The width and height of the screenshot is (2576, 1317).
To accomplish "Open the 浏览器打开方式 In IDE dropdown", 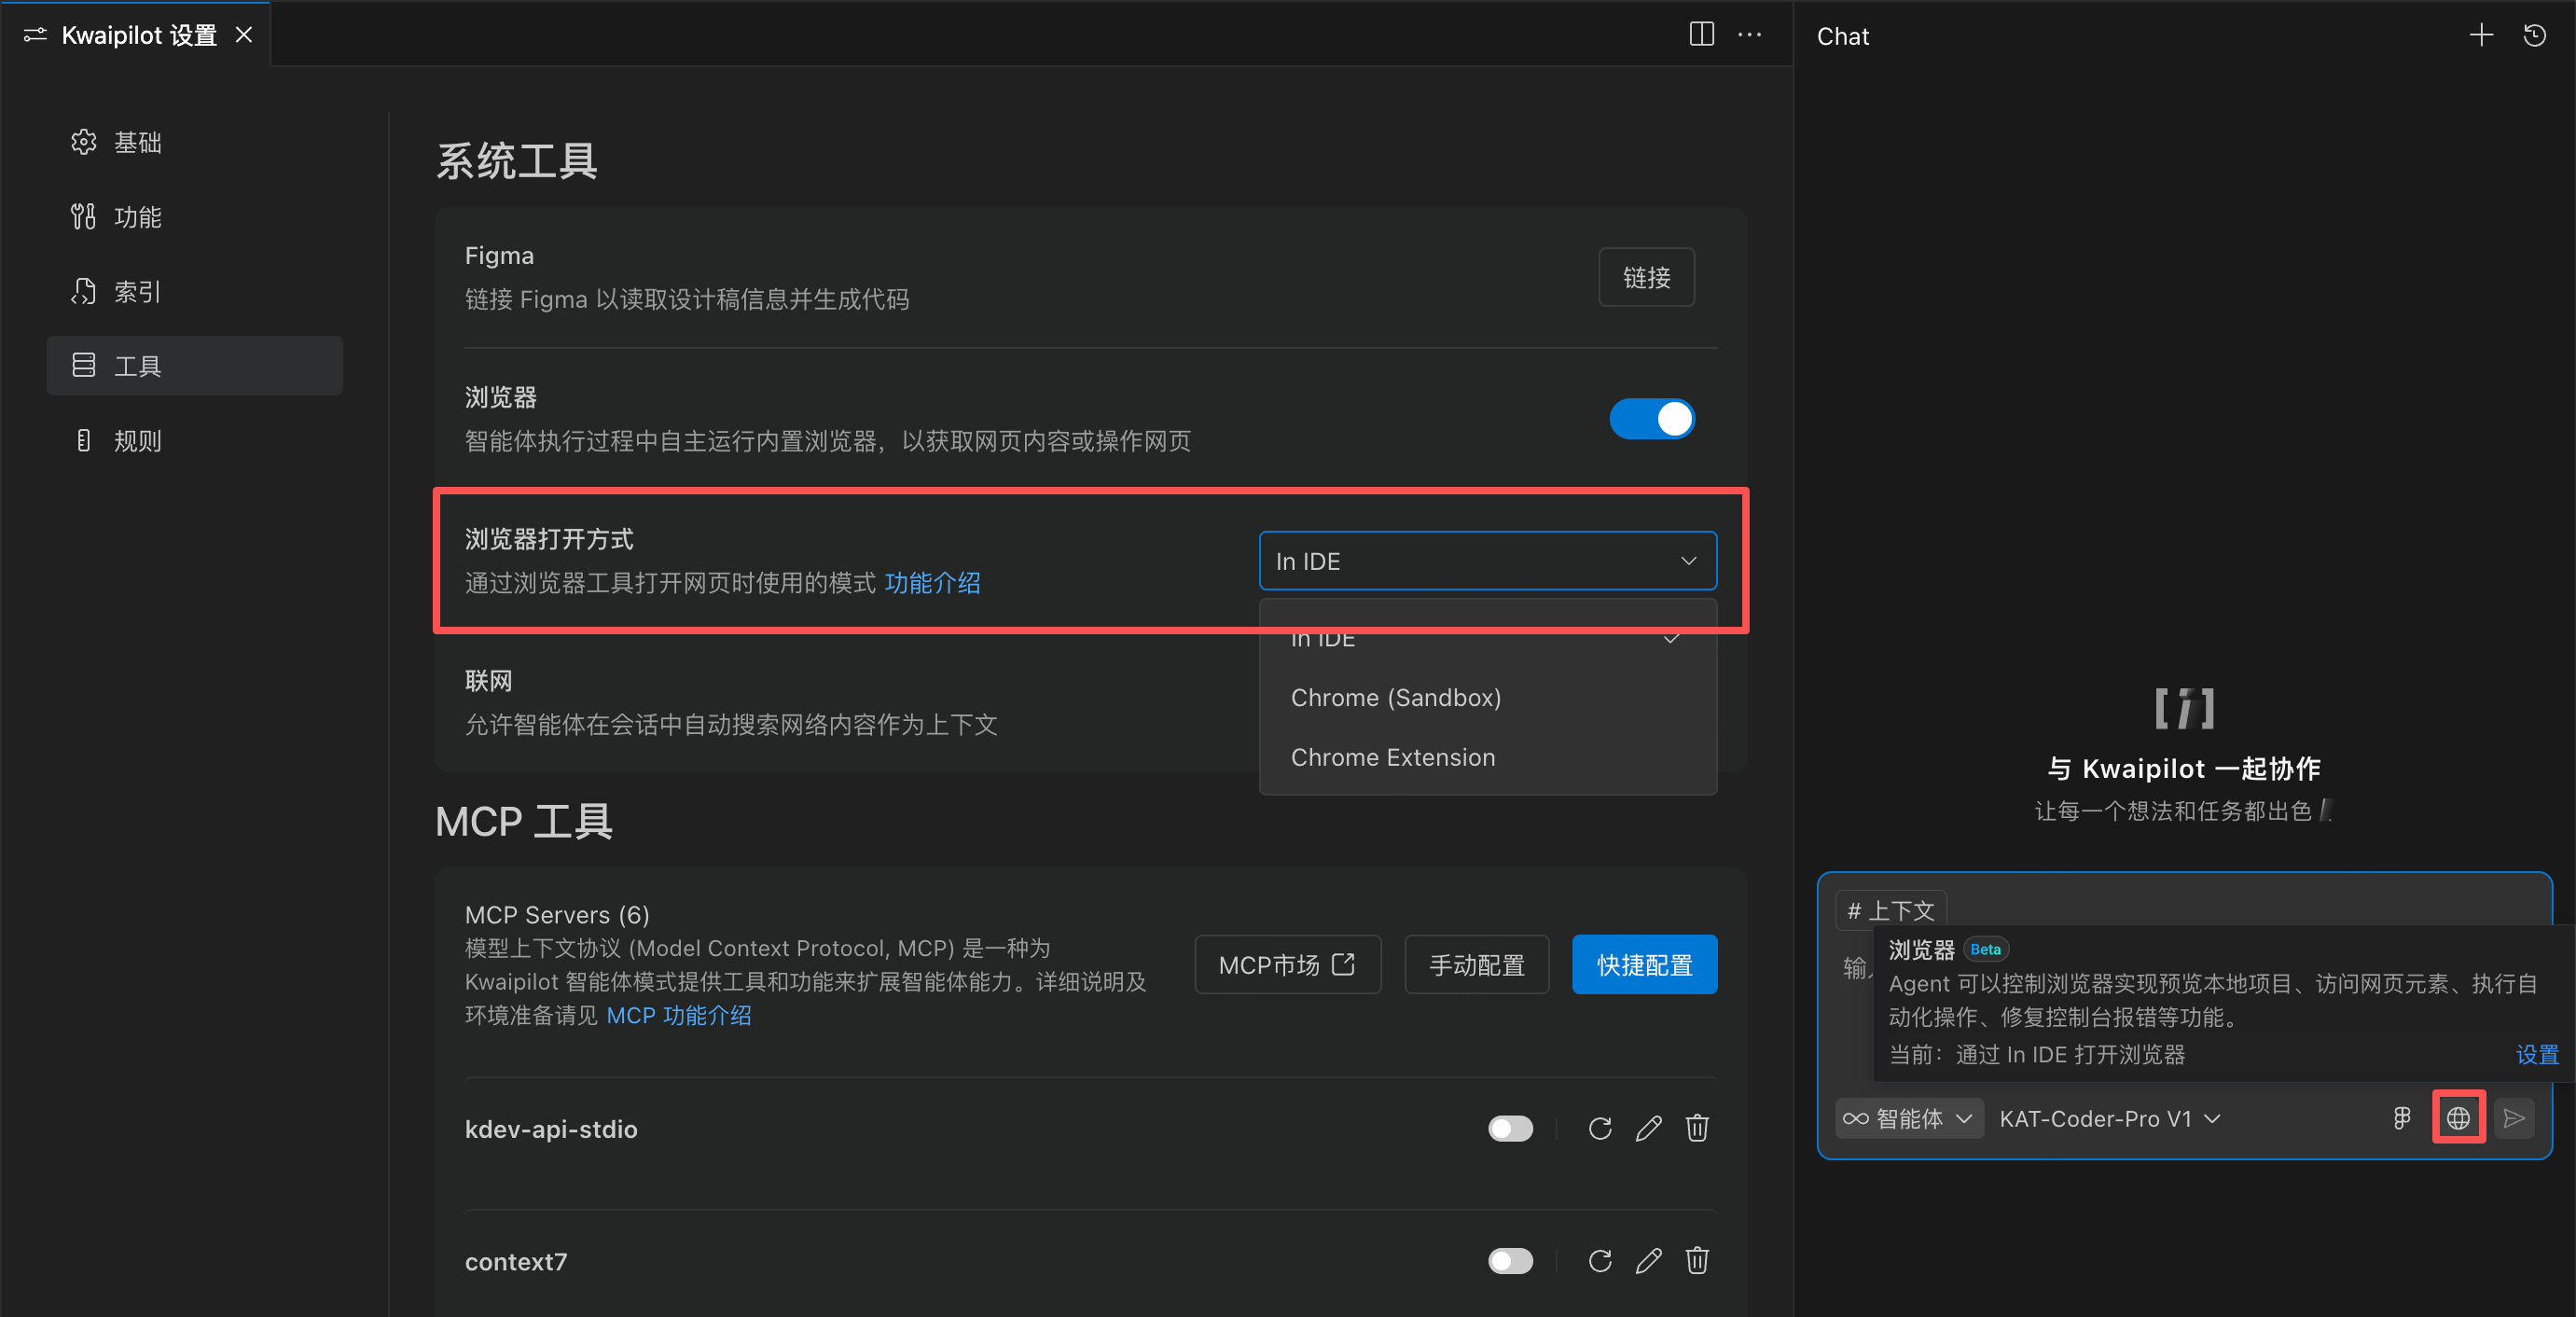I will point(1487,561).
